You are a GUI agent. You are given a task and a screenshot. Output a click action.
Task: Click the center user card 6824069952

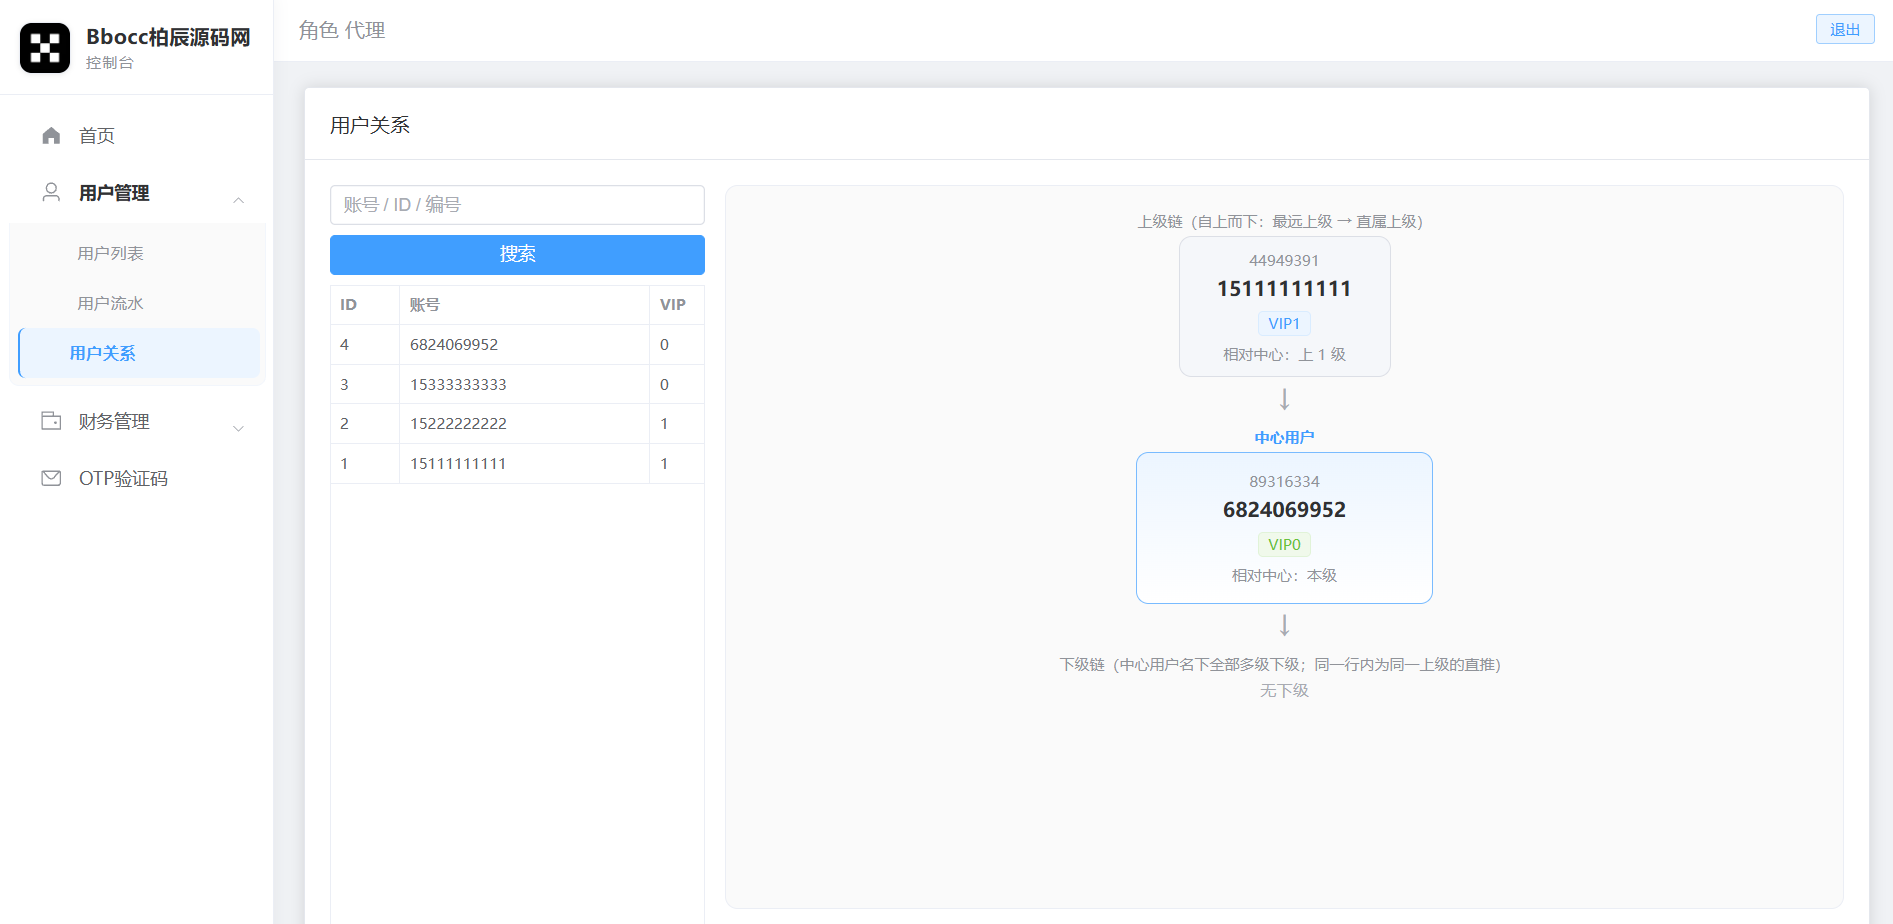coord(1284,528)
